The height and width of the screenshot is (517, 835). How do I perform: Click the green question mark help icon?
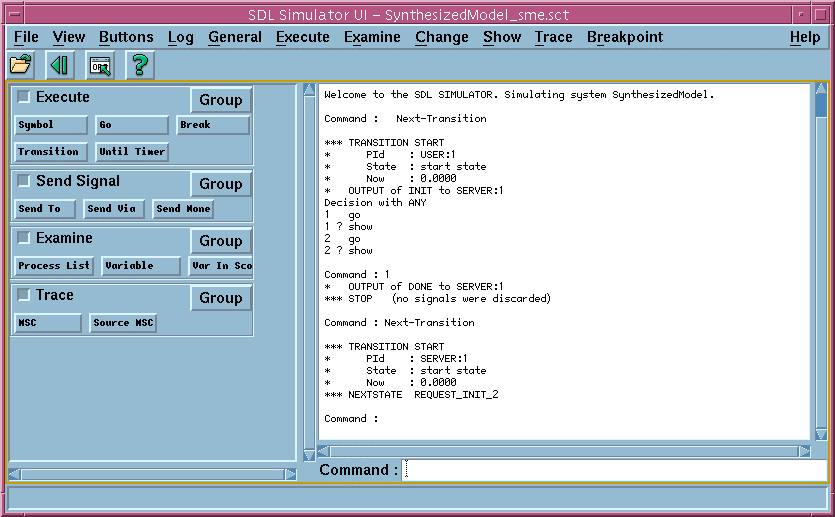click(140, 65)
